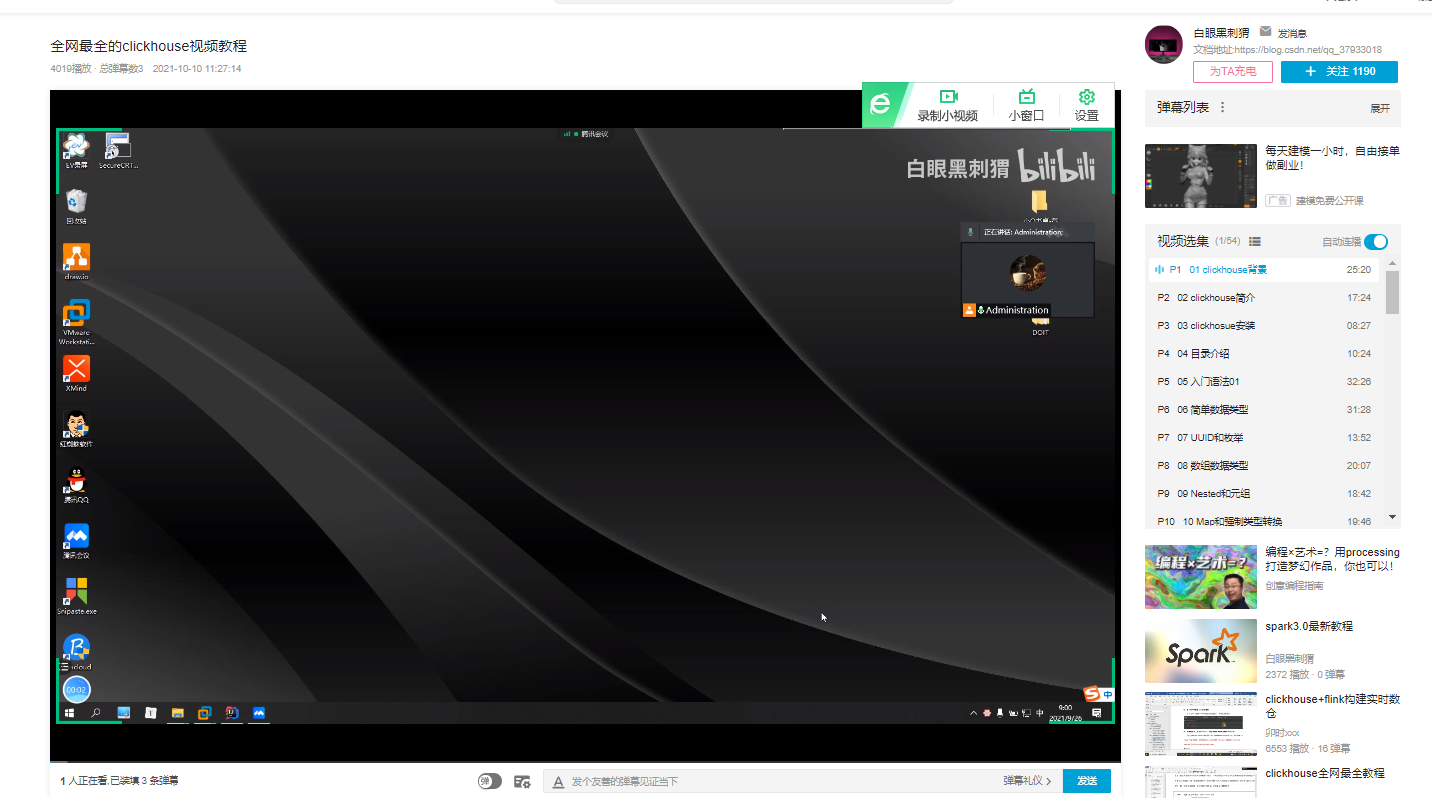Image resolution: width=1432 pixels, height=798 pixels.
Task: Click the 录制小视频 record clip icon
Action: (948, 97)
